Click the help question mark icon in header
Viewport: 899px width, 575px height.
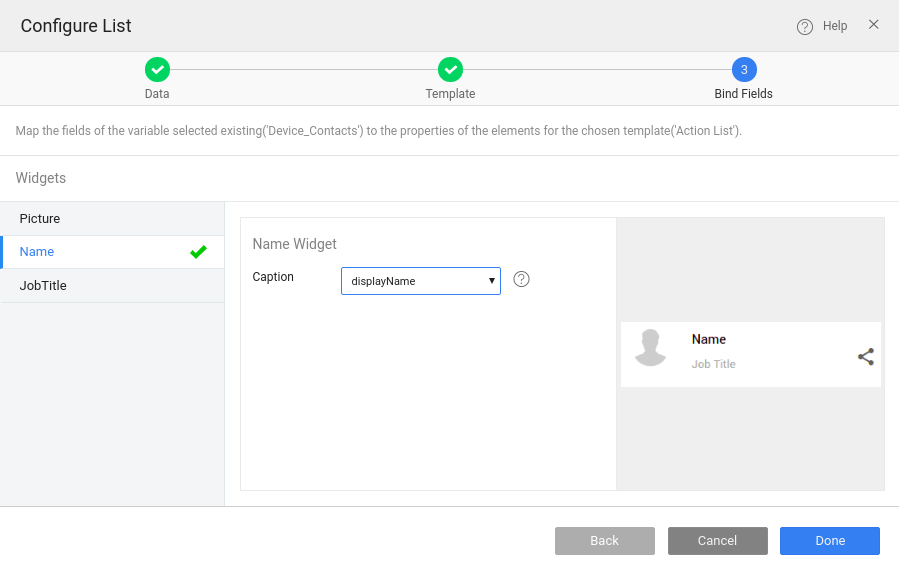pyautogui.click(x=805, y=27)
